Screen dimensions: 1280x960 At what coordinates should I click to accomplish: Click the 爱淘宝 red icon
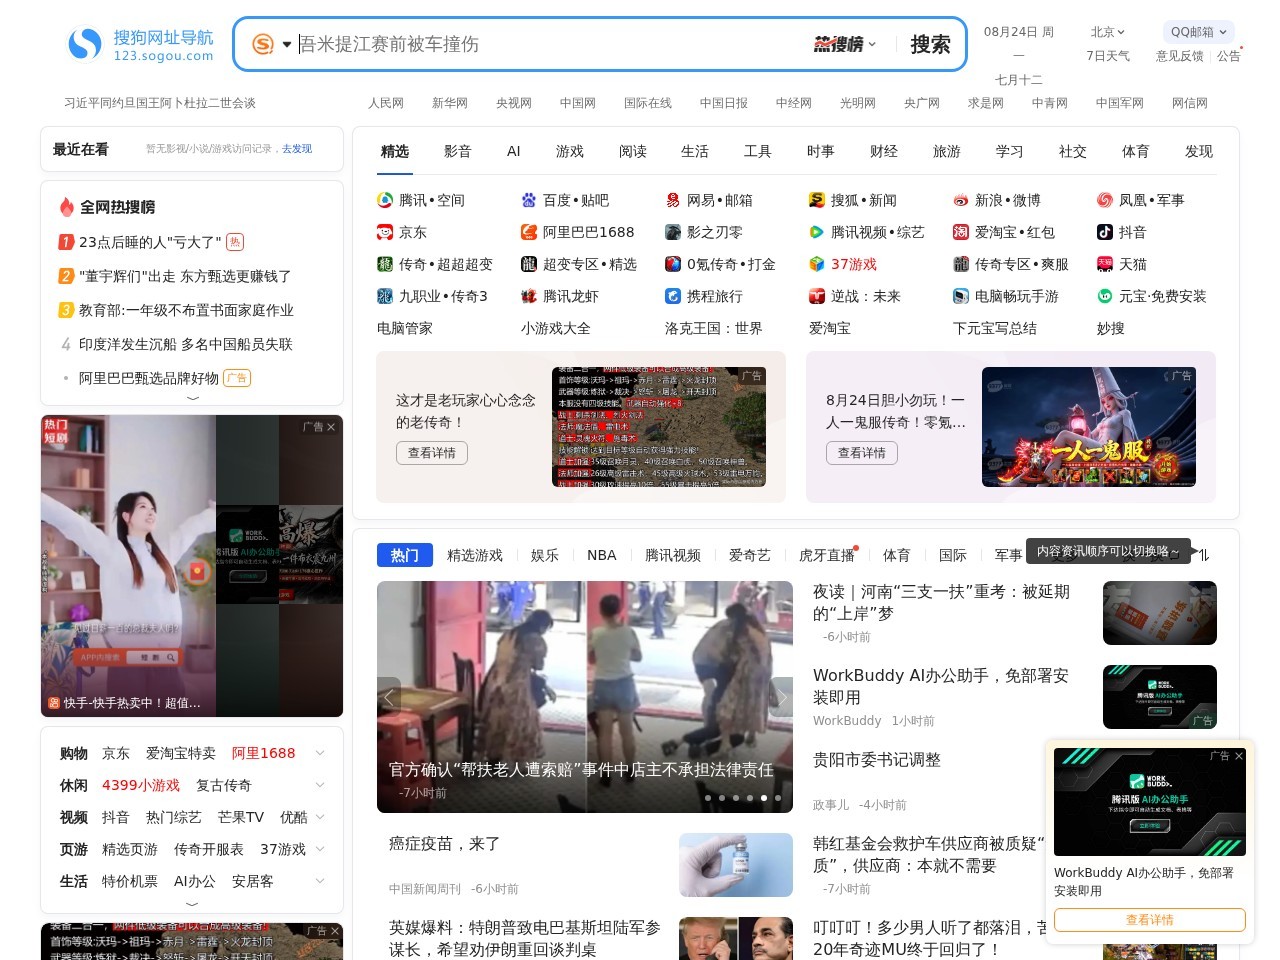961,232
